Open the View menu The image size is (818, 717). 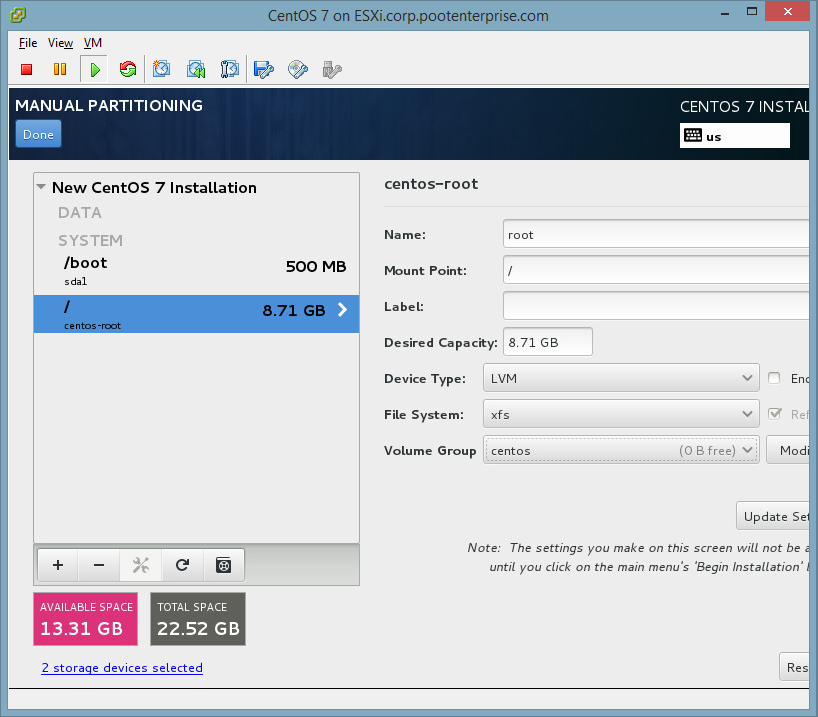point(61,43)
